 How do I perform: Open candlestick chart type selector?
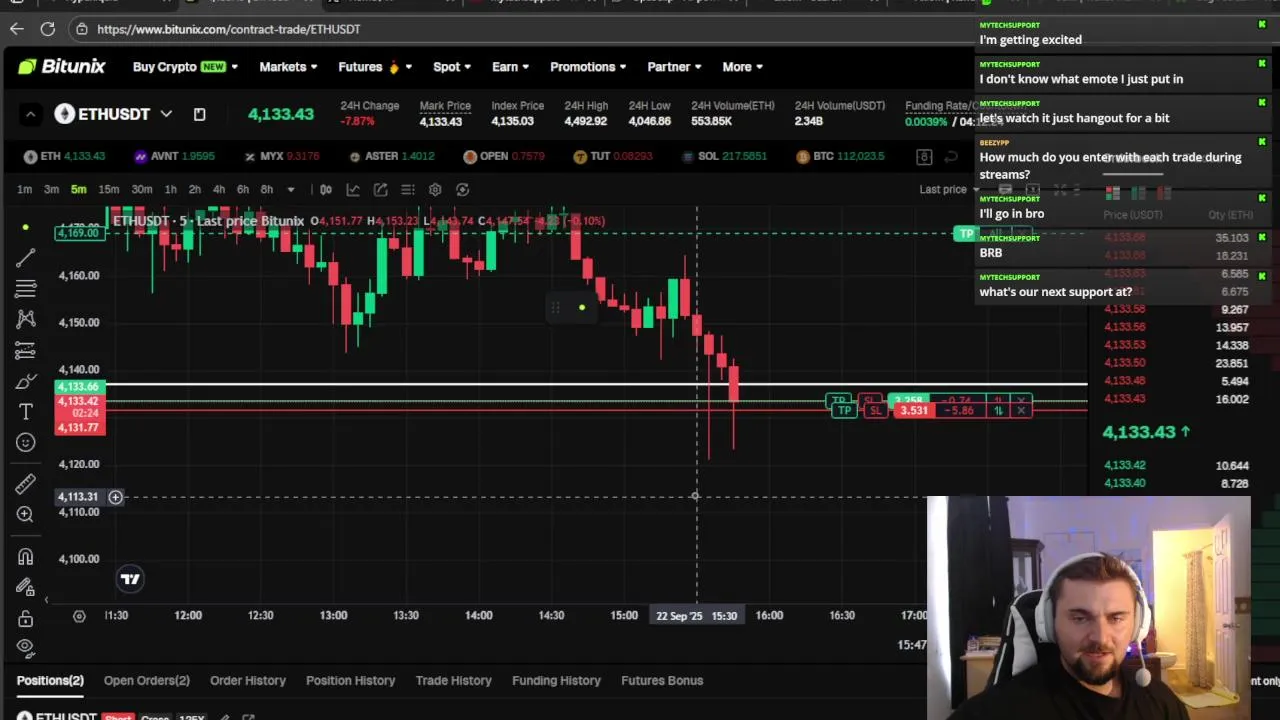click(326, 189)
